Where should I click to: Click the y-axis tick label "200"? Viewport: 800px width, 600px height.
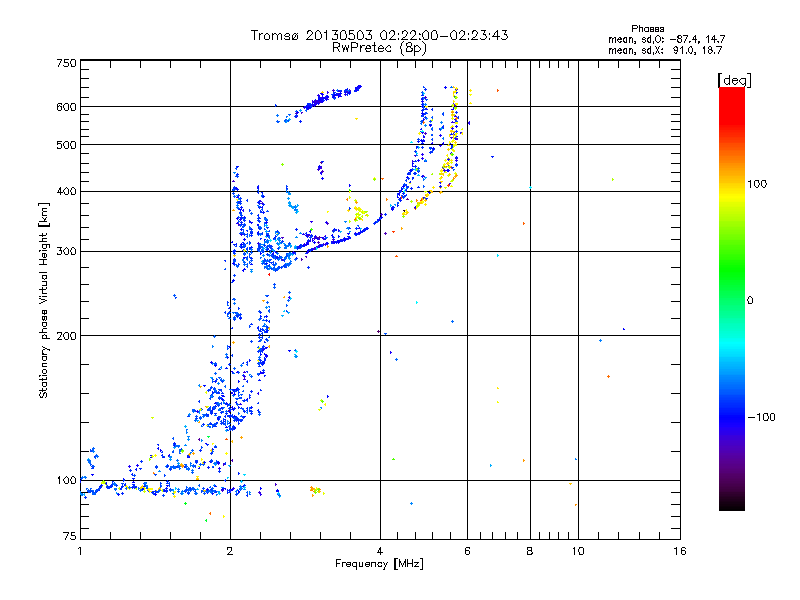coord(66,336)
